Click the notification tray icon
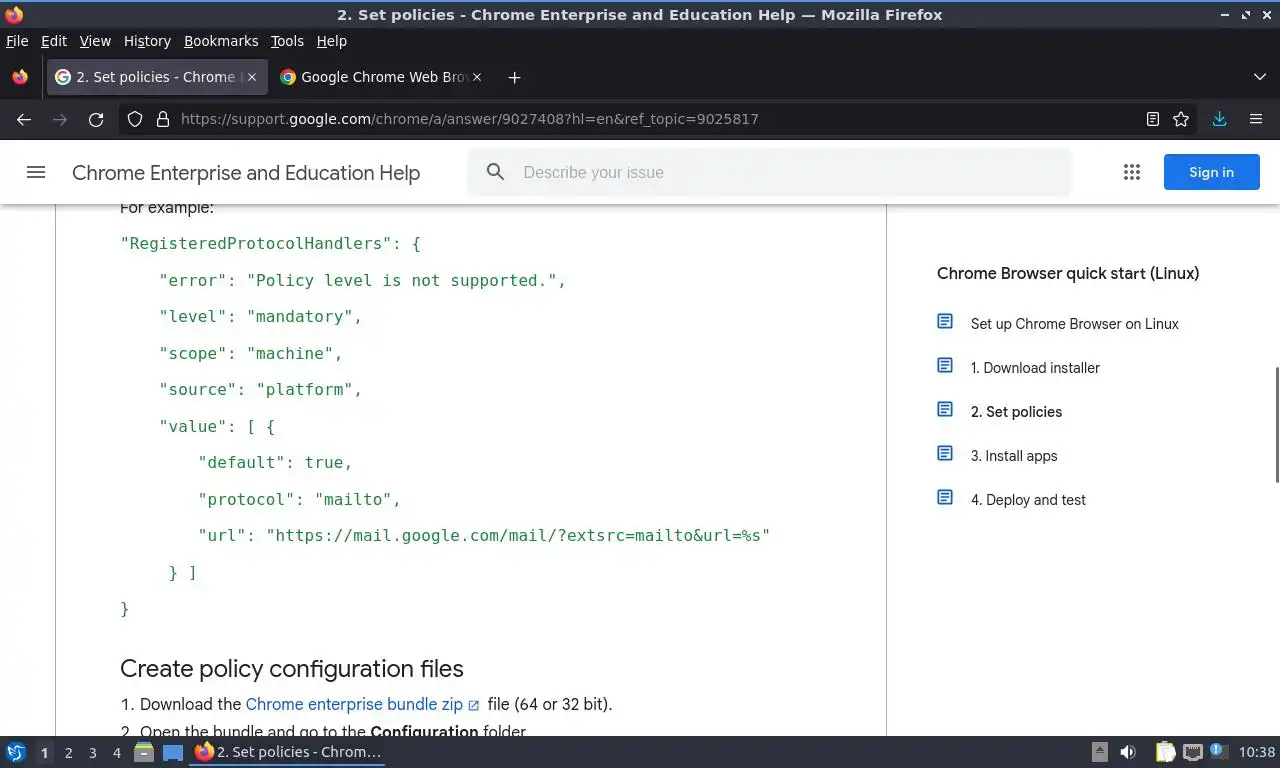The image size is (1280, 768). [1218, 751]
